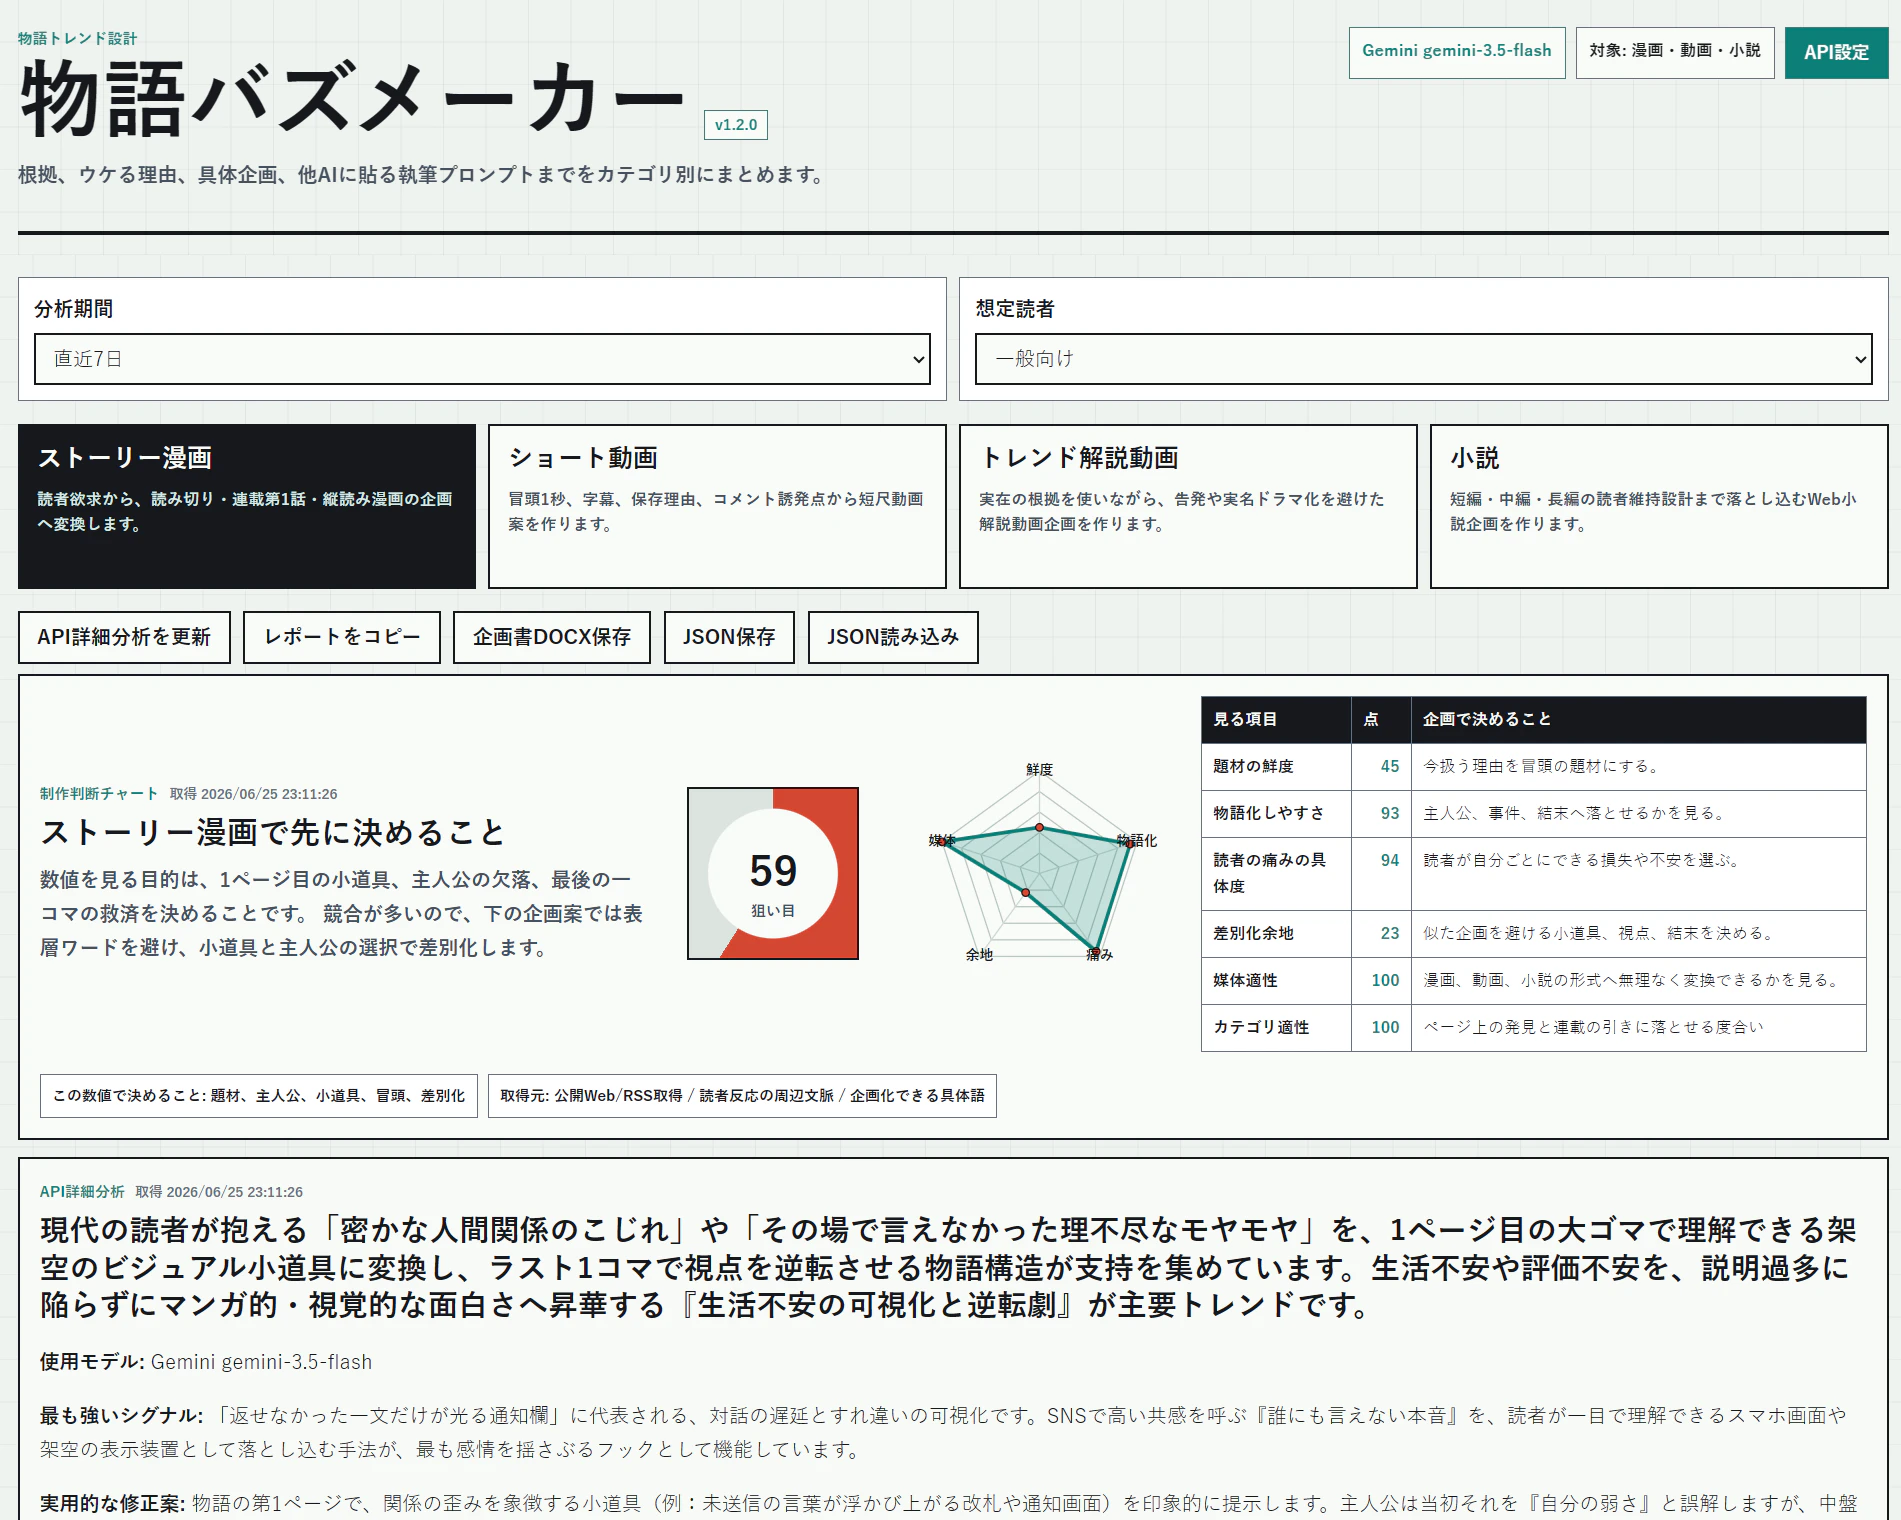The width and height of the screenshot is (1901, 1520).
Task: Click the JSON読み込み button
Action: tap(893, 637)
